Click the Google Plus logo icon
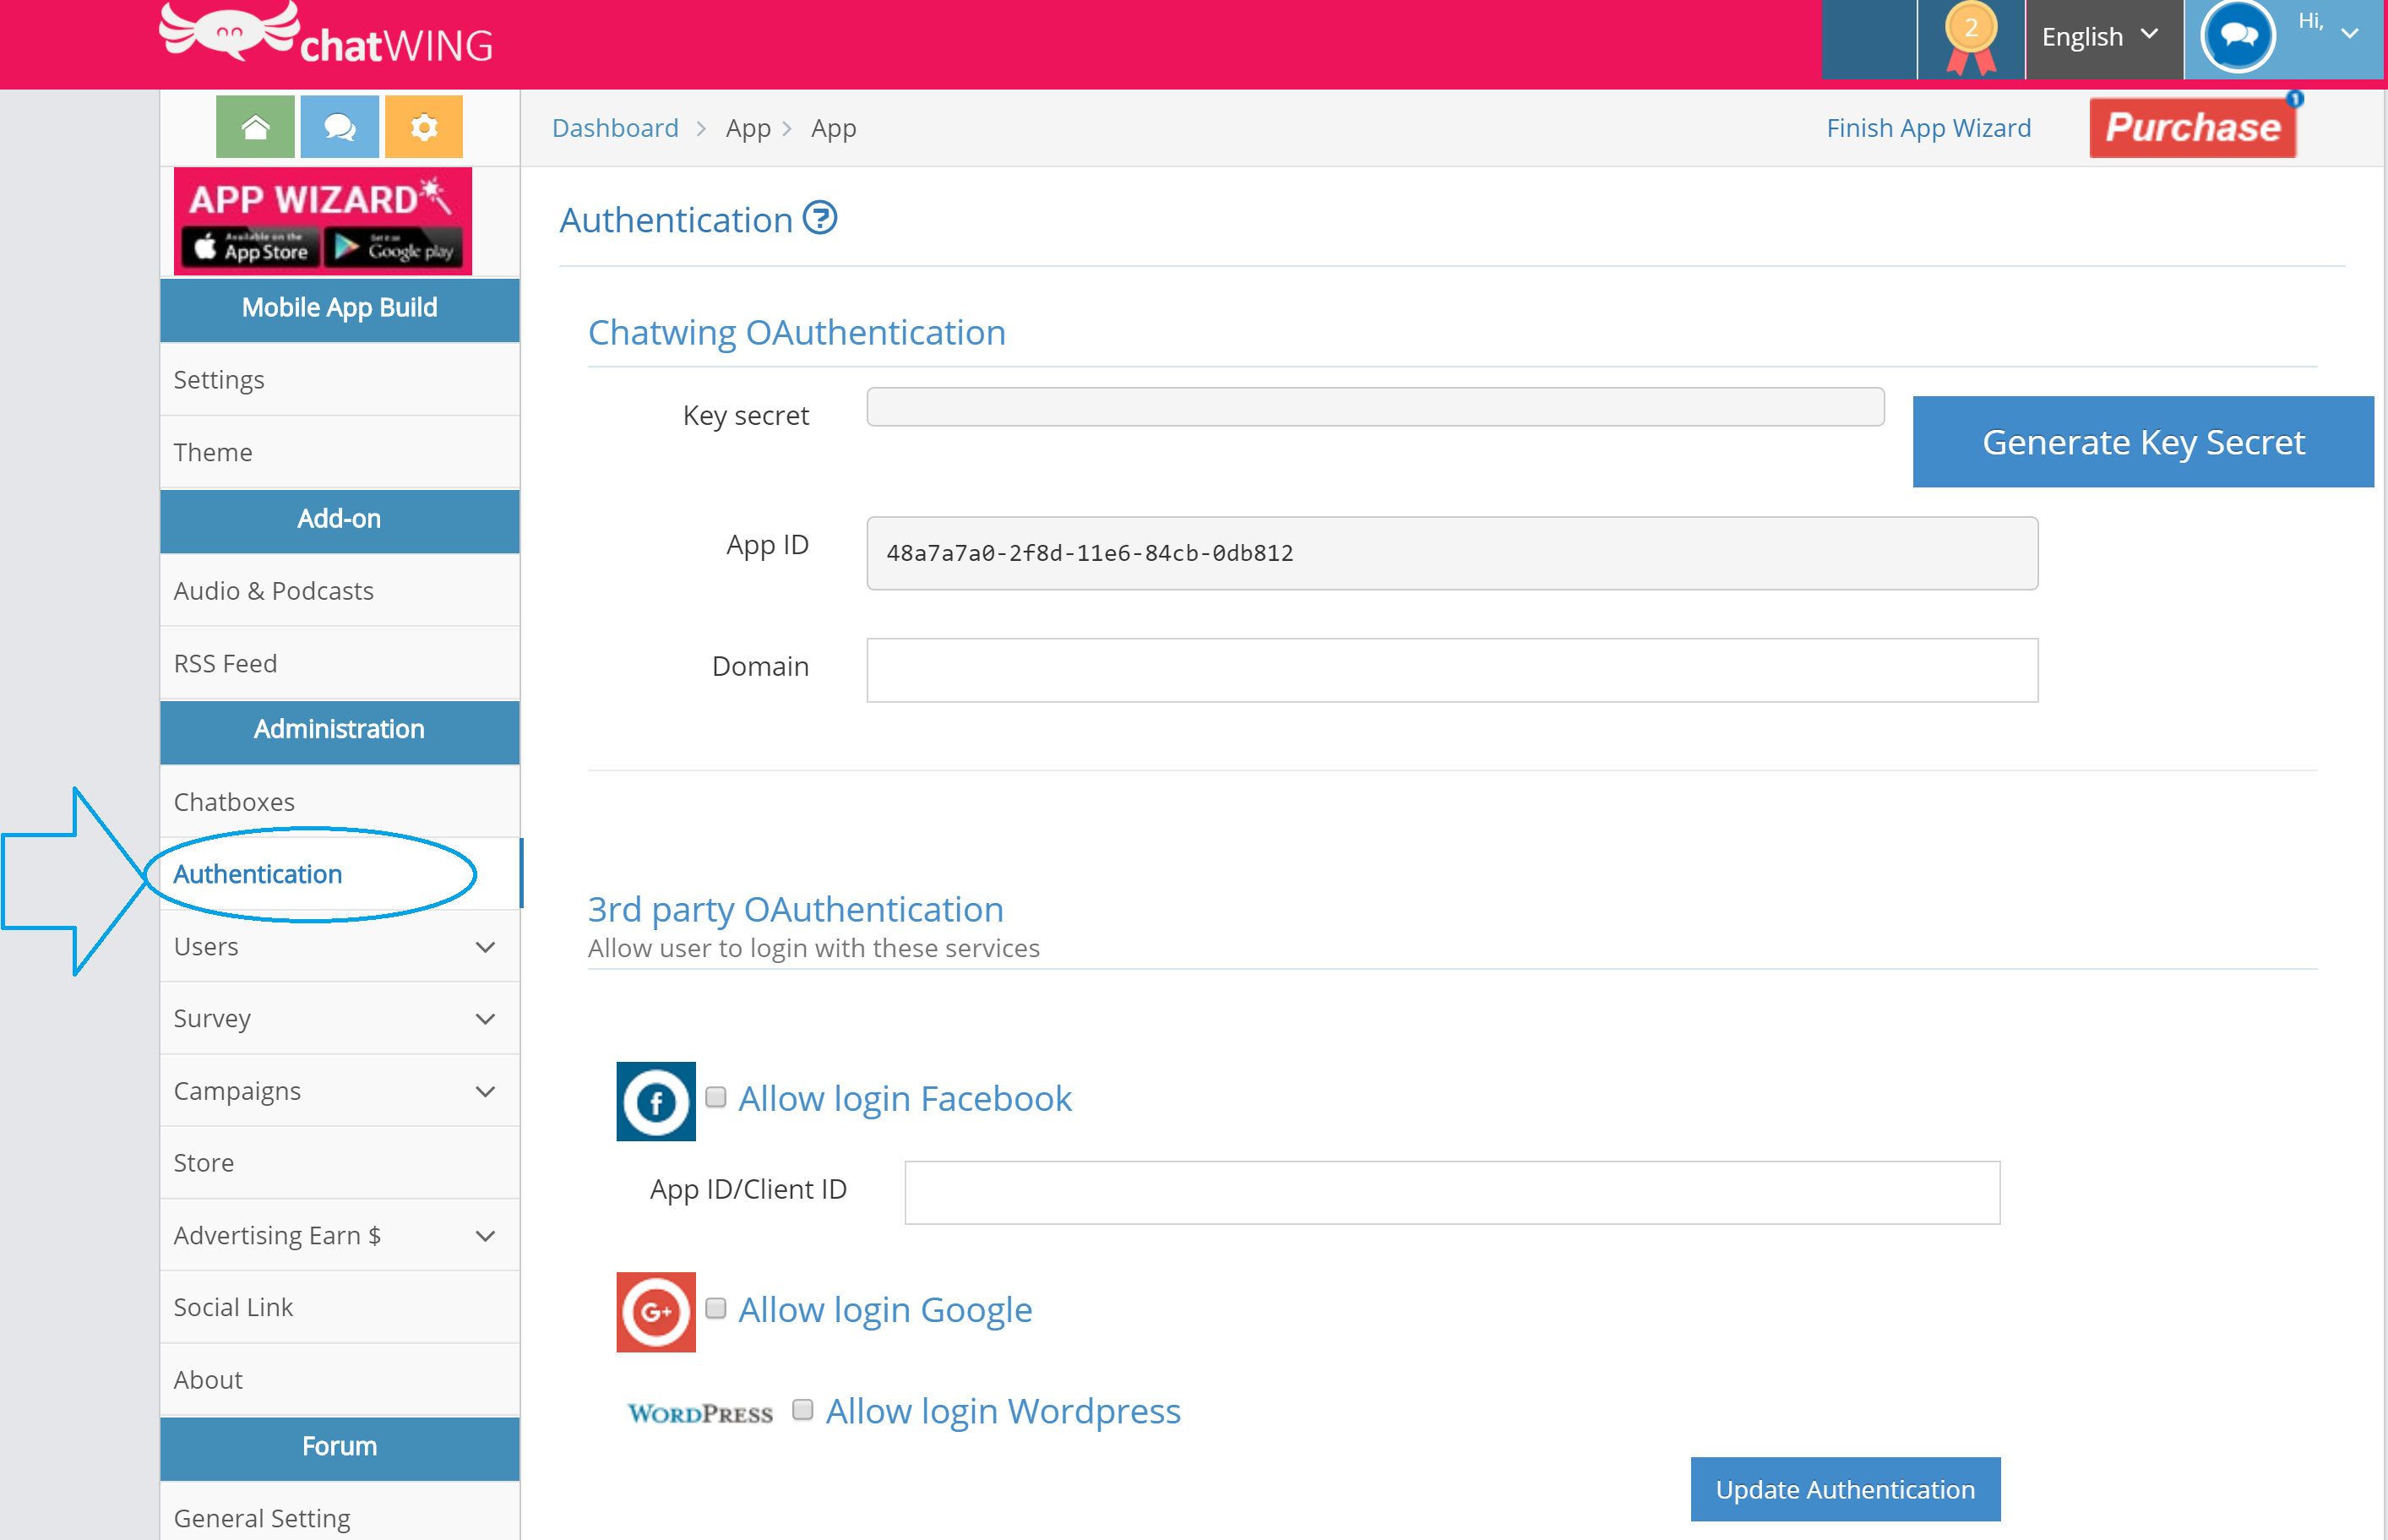 click(x=656, y=1312)
